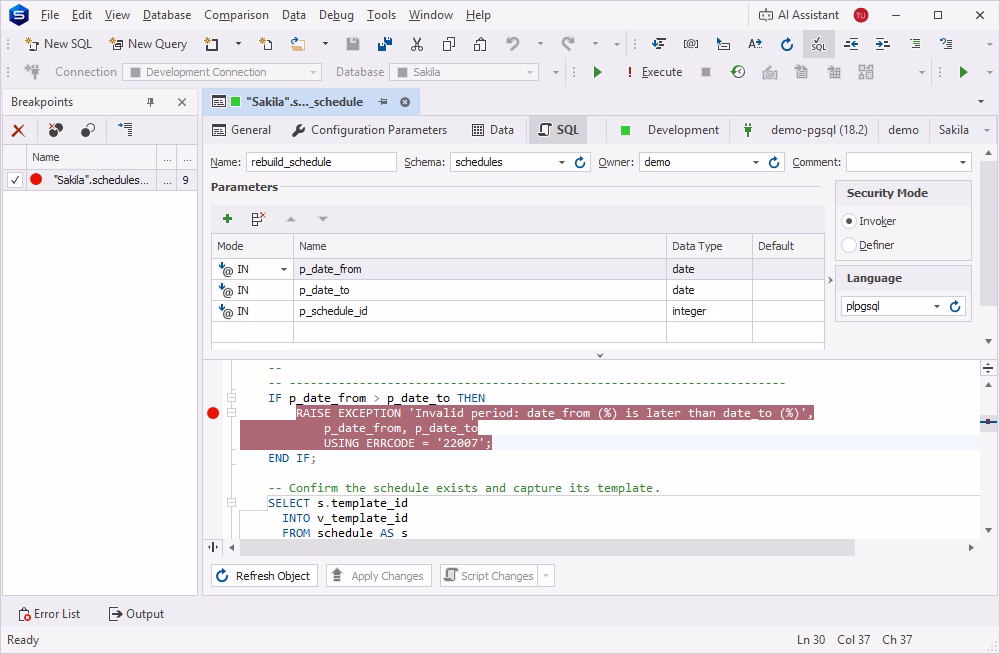Image resolution: width=1000 pixels, height=654 pixels.
Task: Open the Error List panel
Action: point(49,614)
